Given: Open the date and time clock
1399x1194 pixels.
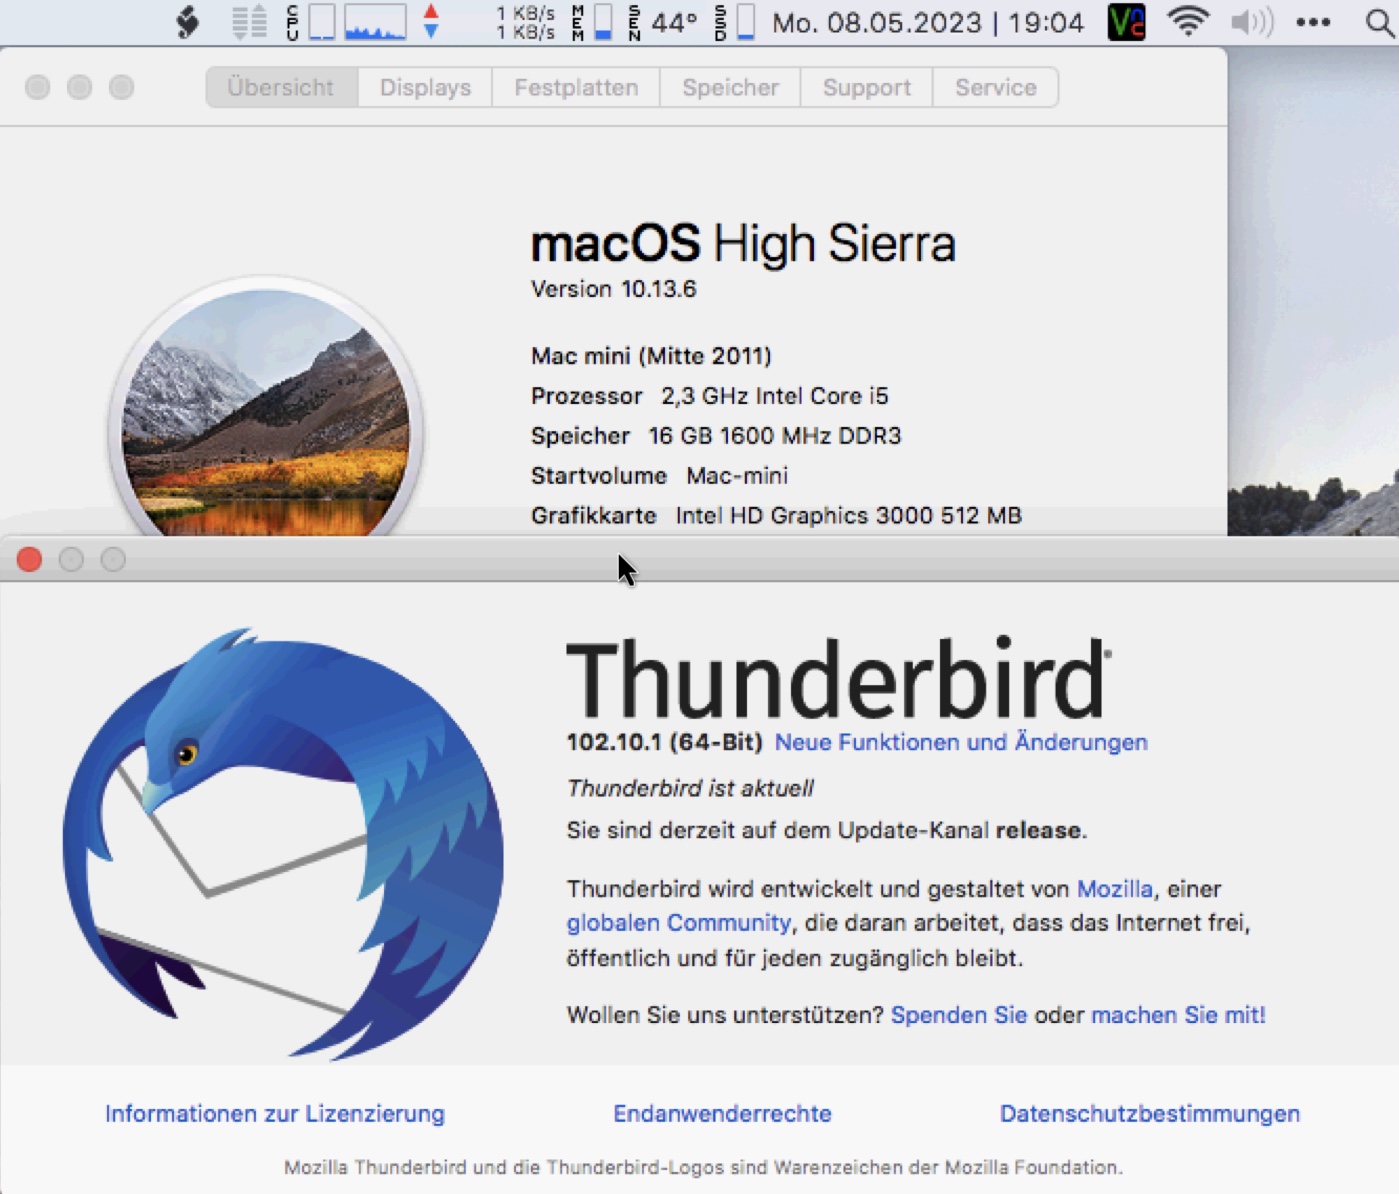Looking at the screenshot, I should [928, 22].
